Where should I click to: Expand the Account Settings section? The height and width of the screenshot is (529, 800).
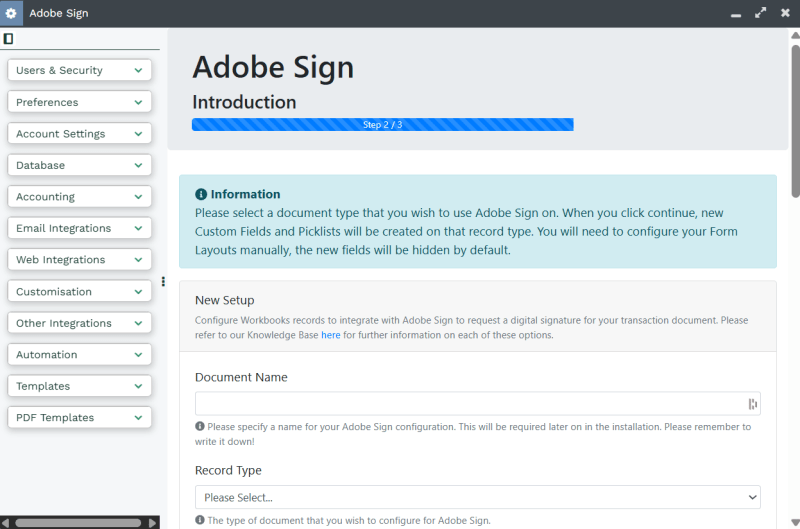pos(80,134)
